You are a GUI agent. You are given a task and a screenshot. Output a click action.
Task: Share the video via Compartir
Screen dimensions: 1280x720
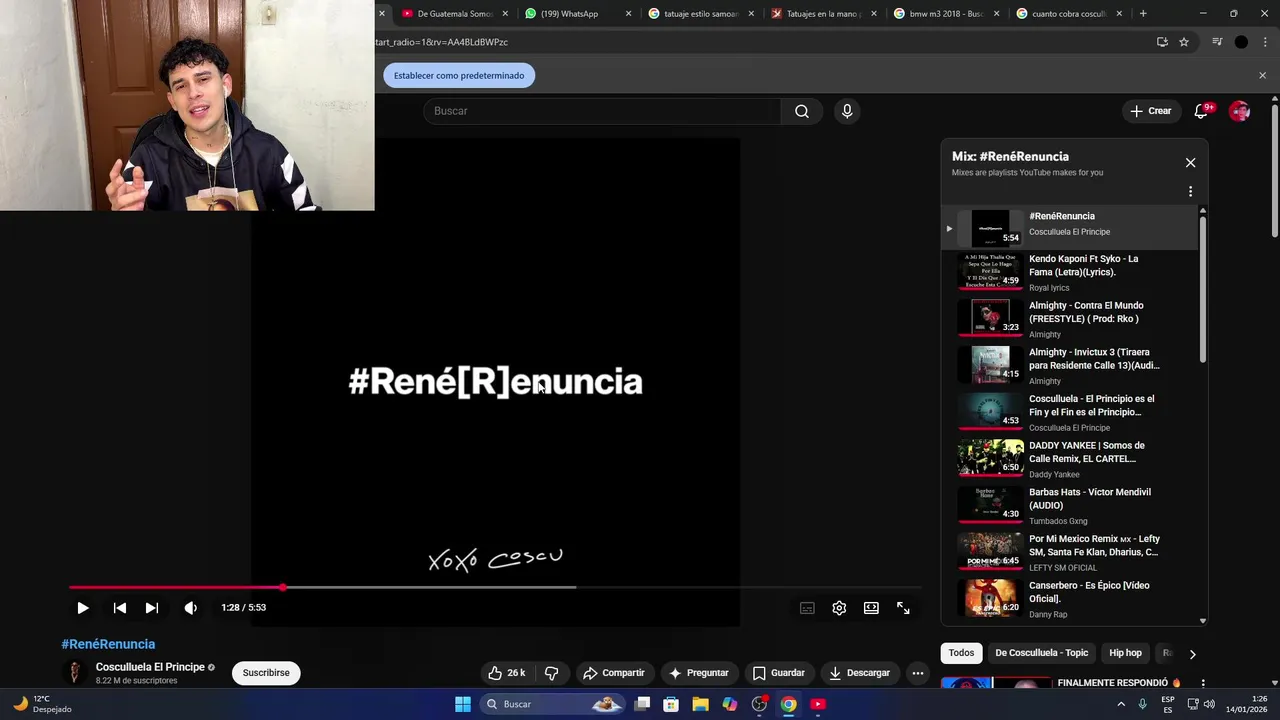614,673
